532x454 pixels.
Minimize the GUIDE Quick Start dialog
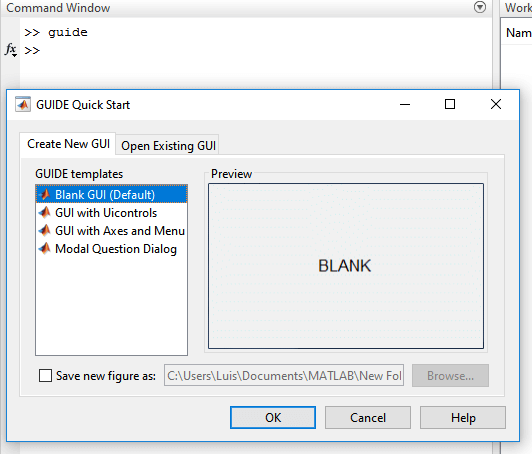(405, 104)
